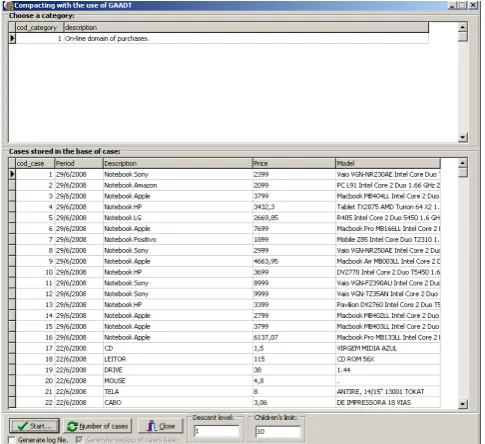Image resolution: width=485 pixels, height=444 pixels.
Task: Select model cell 'Tablet TX2075 AMD Turion'
Action: pyautogui.click(x=388, y=207)
